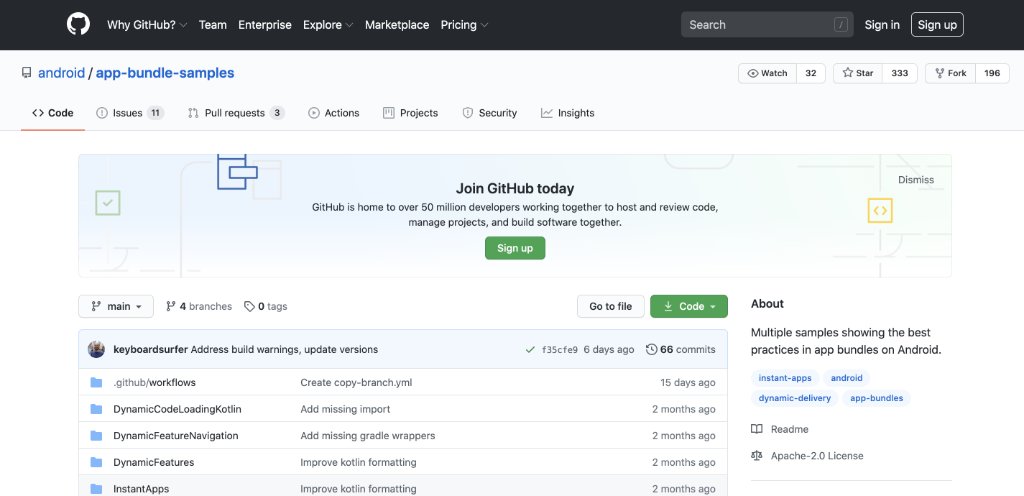Image resolution: width=1024 pixels, height=496 pixels.
Task: Open keyboardsurfer's profile link
Action: point(150,349)
